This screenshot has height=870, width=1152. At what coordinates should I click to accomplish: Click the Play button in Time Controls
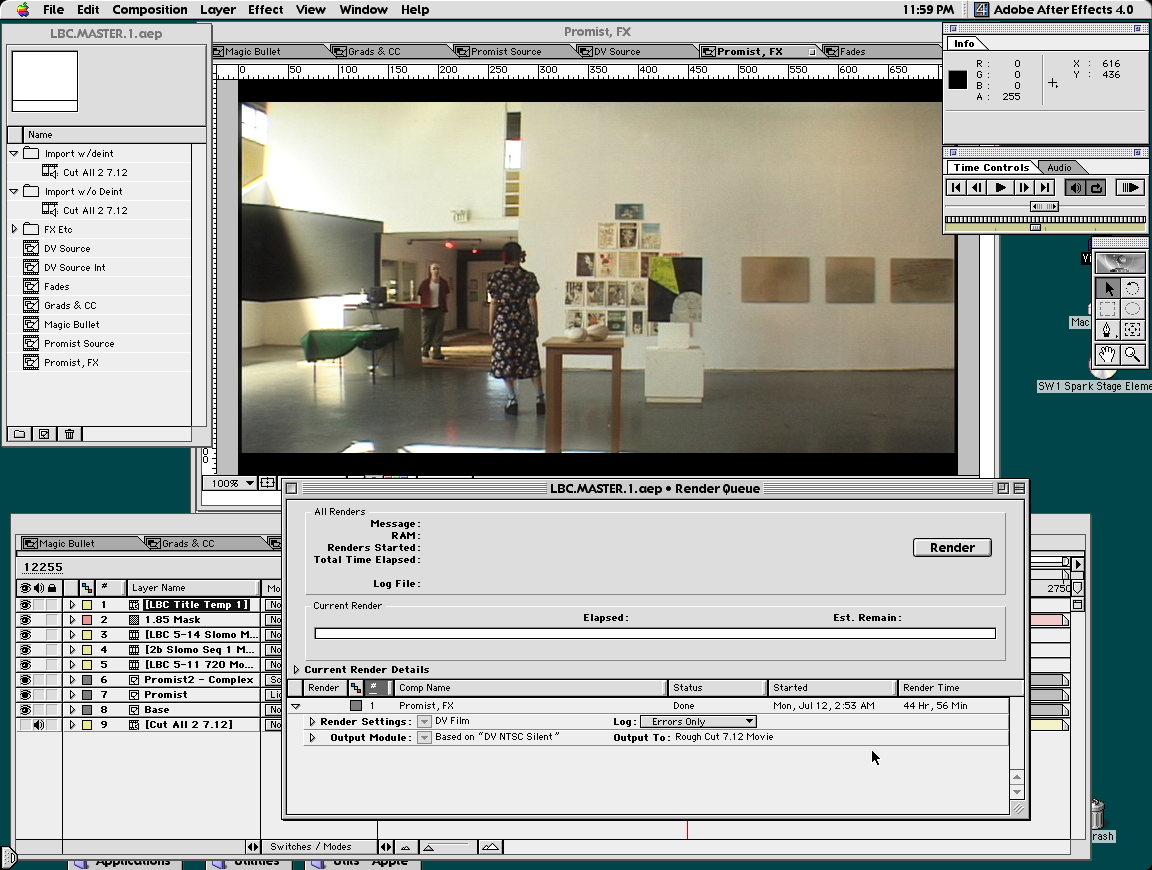[x=1000, y=187]
